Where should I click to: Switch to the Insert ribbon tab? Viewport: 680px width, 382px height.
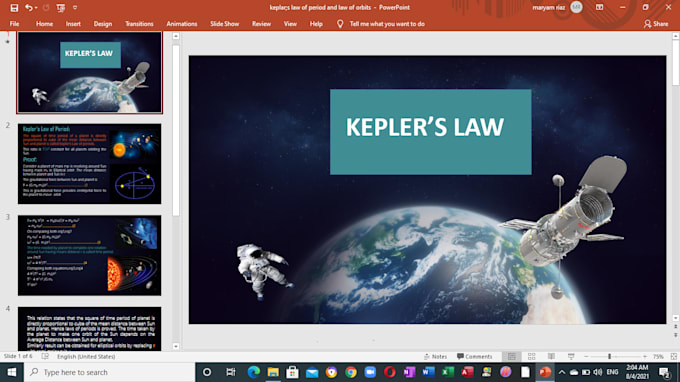click(73, 24)
